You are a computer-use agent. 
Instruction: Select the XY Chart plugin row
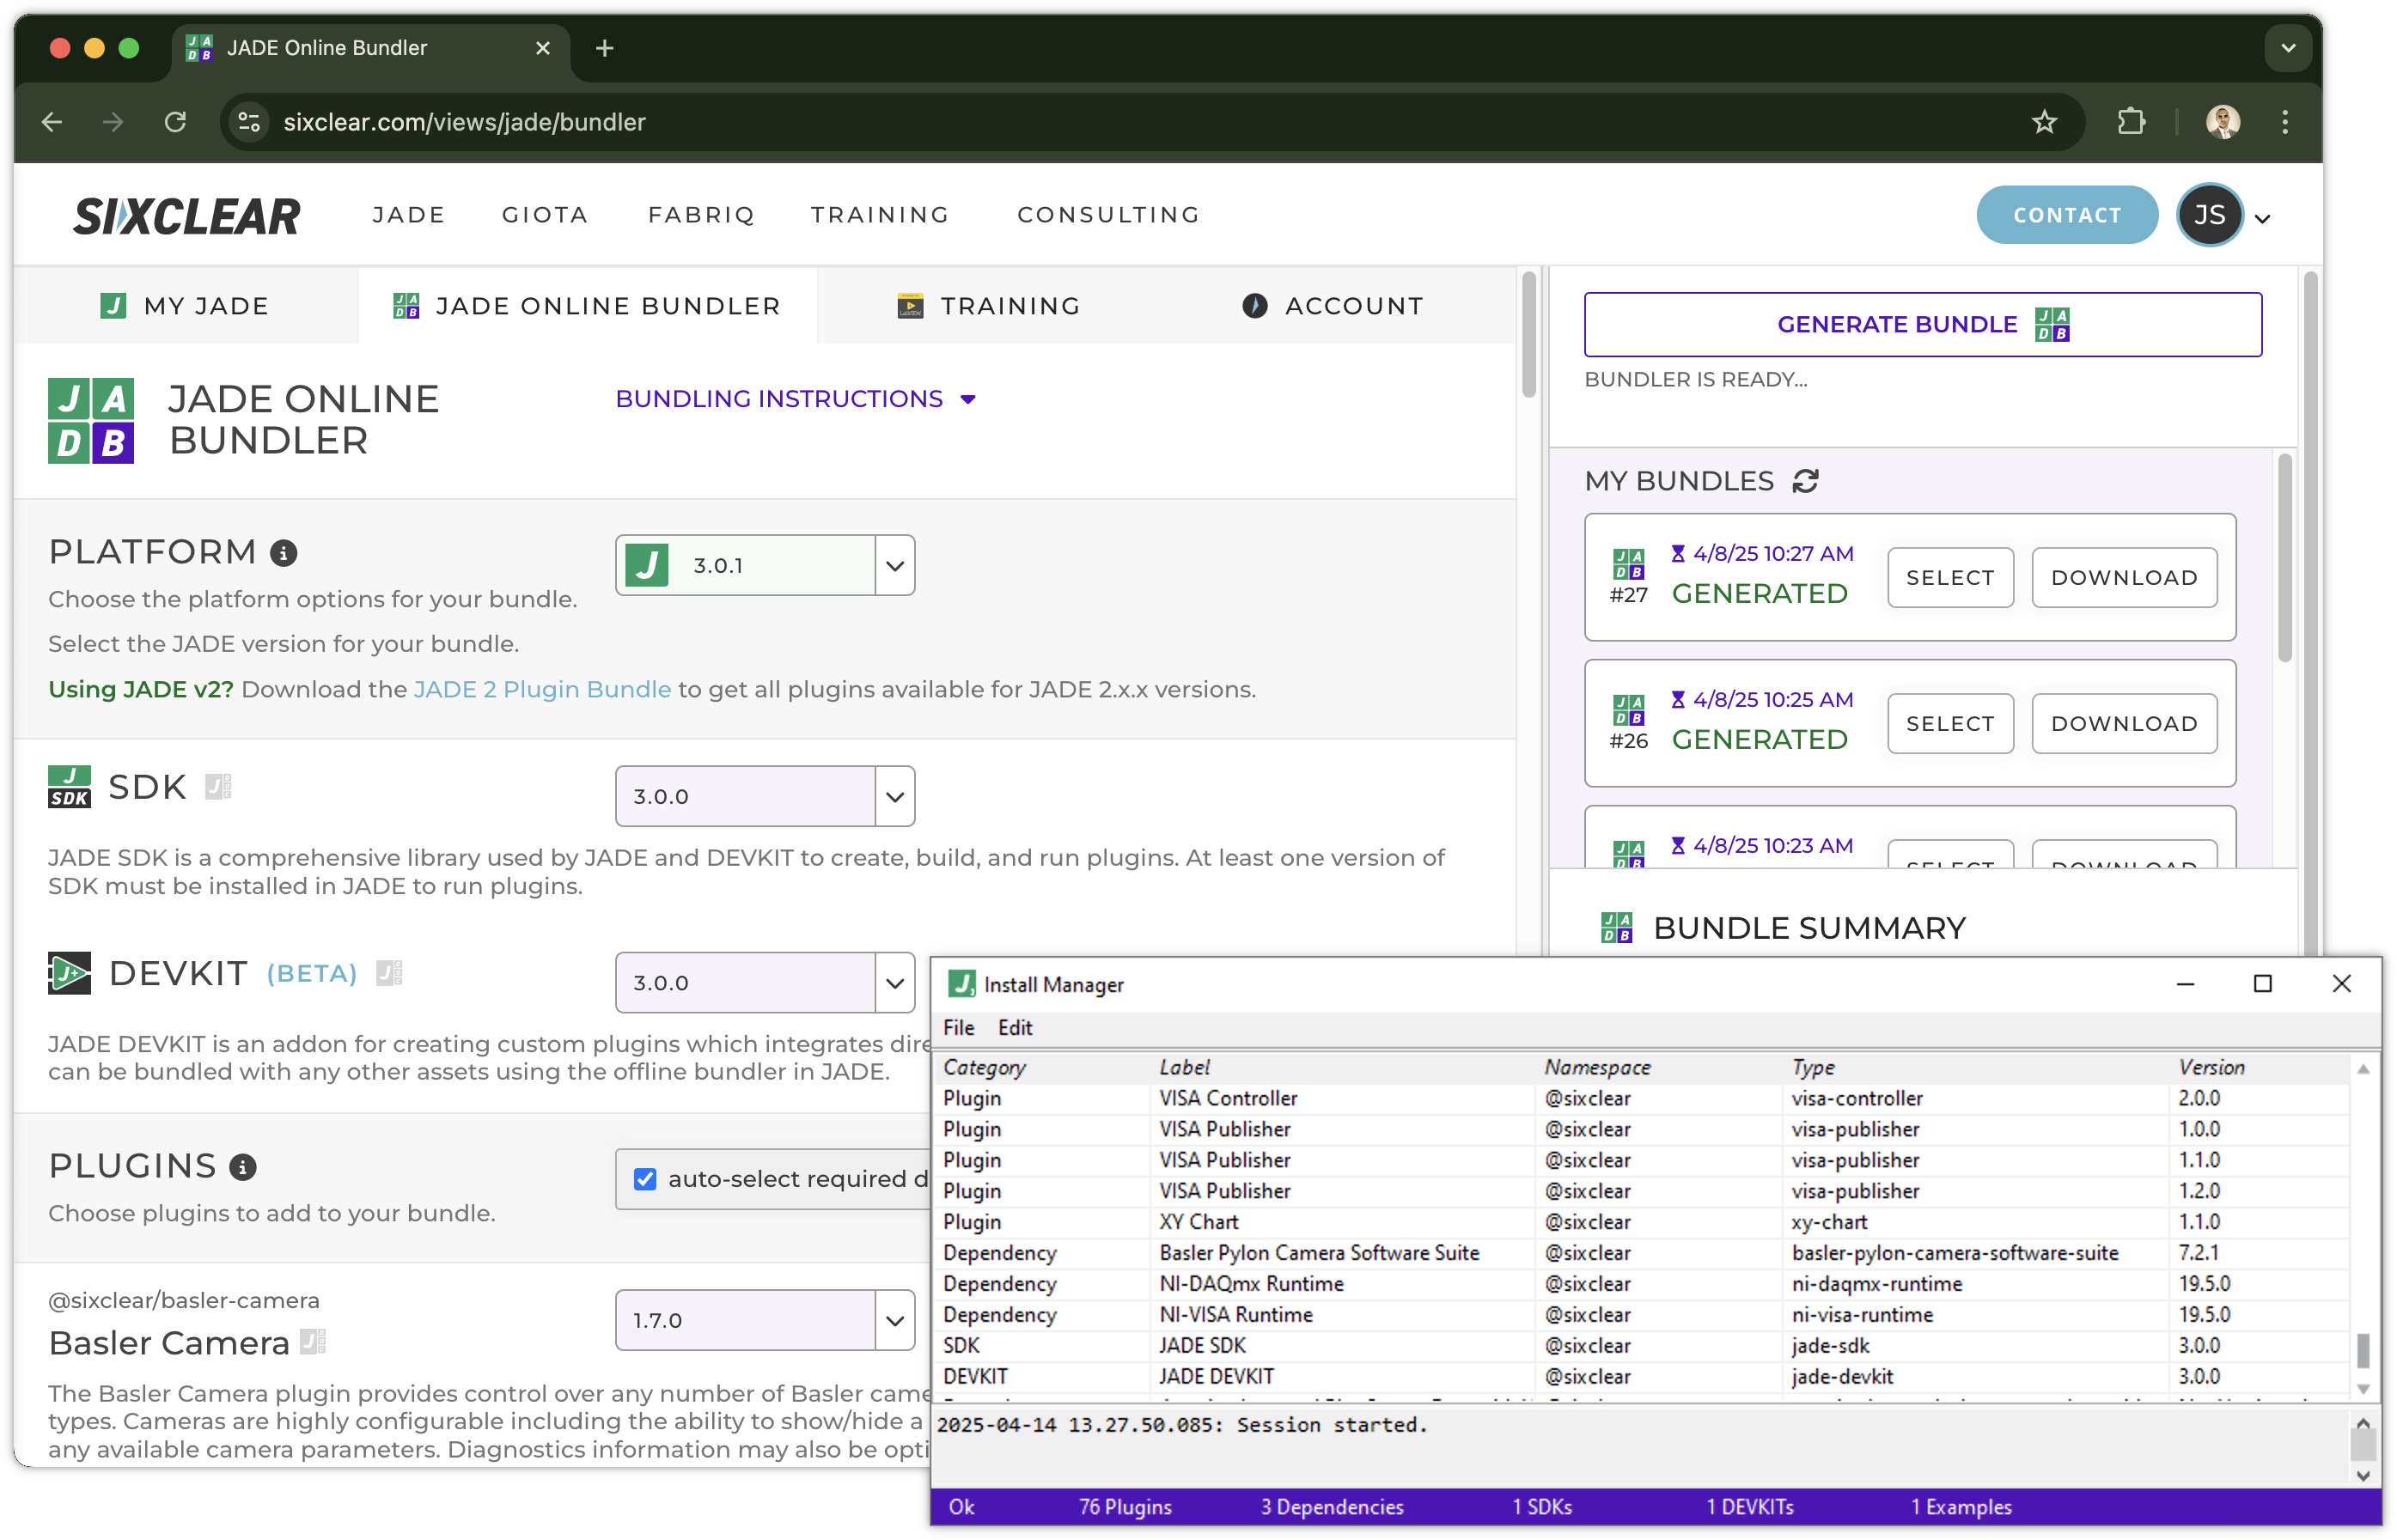tap(1640, 1222)
